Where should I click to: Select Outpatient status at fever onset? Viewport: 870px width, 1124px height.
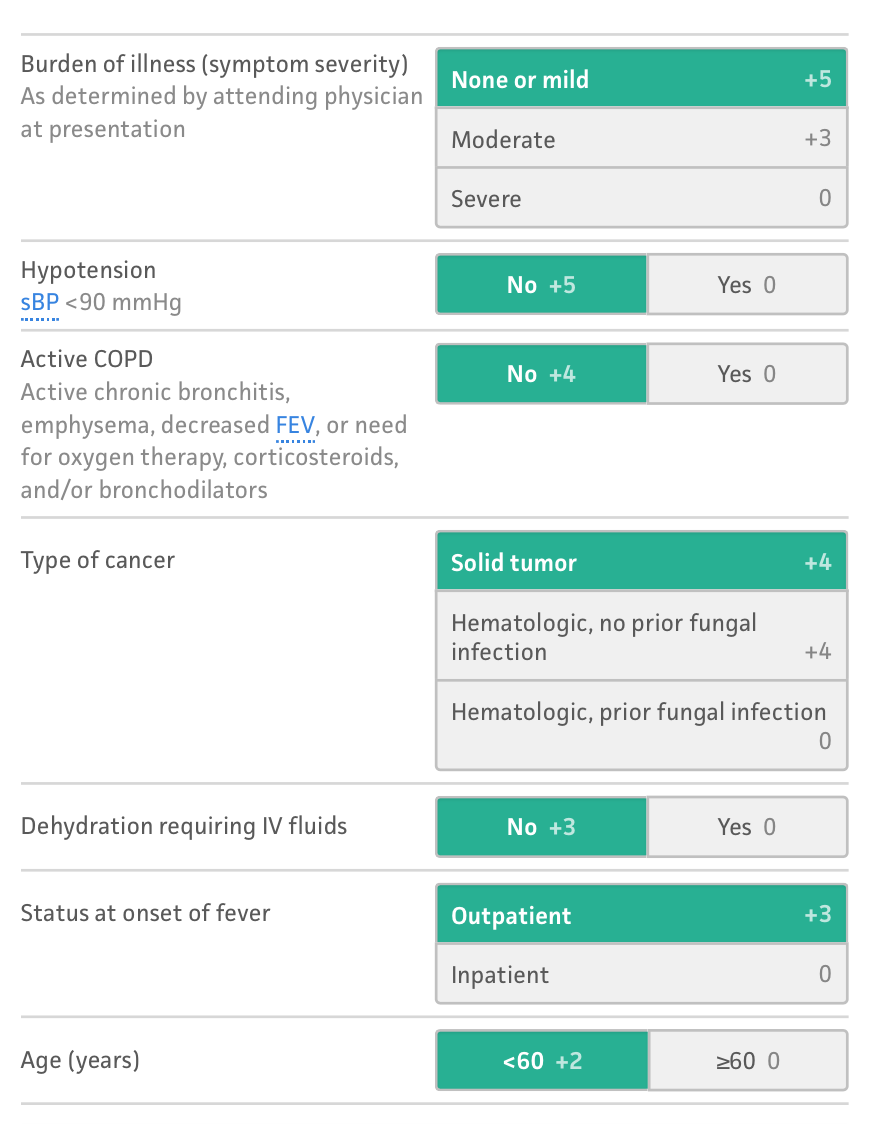(x=641, y=915)
